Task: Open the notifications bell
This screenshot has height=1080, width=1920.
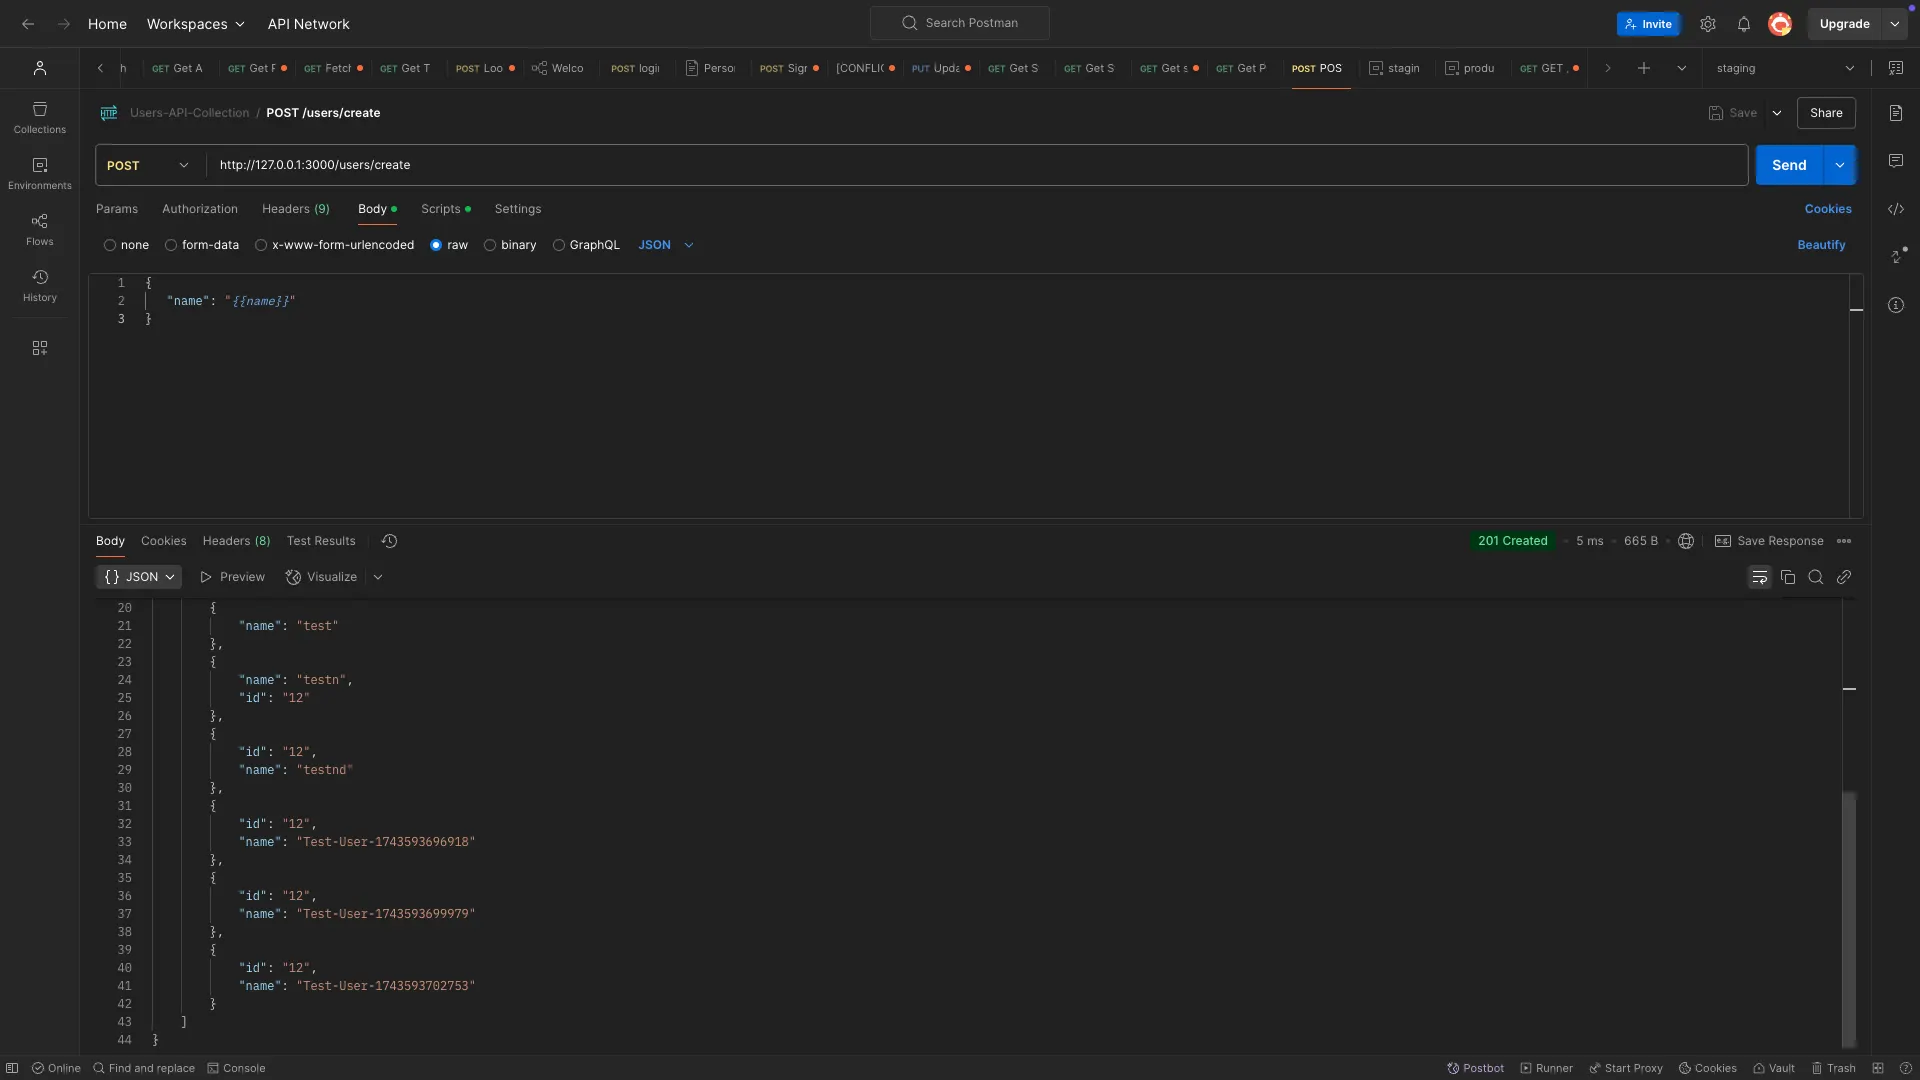Action: (1744, 24)
